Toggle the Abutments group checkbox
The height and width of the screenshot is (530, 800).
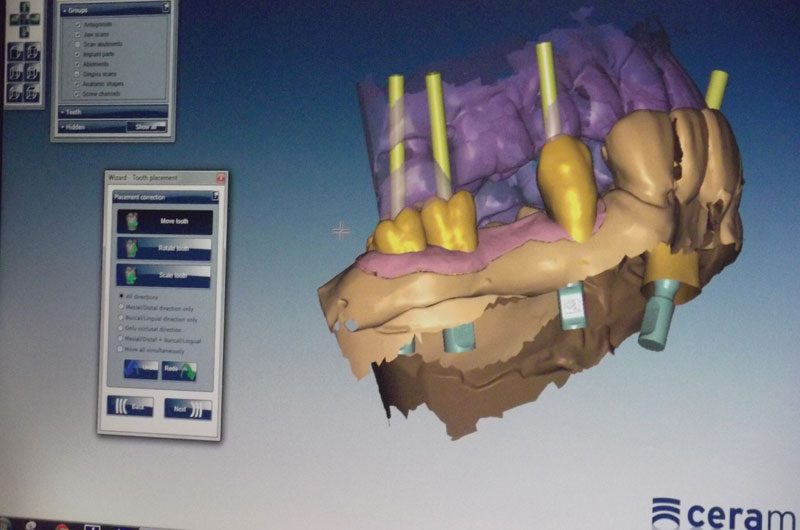78,64
